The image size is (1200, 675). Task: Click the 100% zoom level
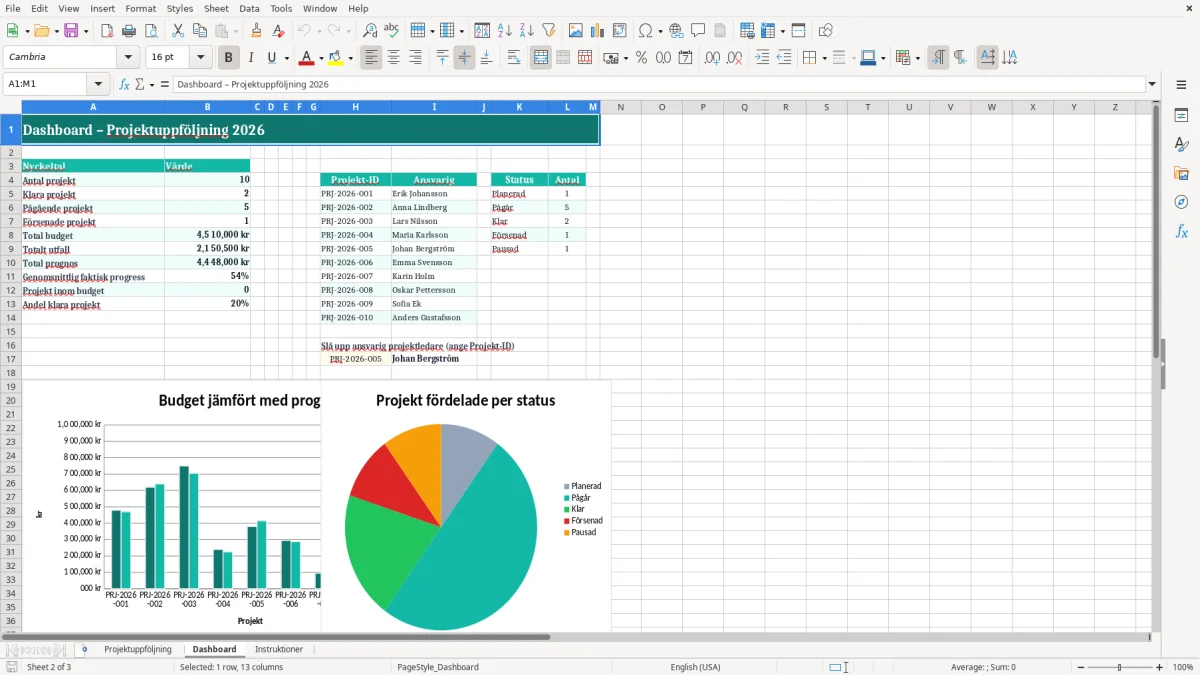(1183, 667)
